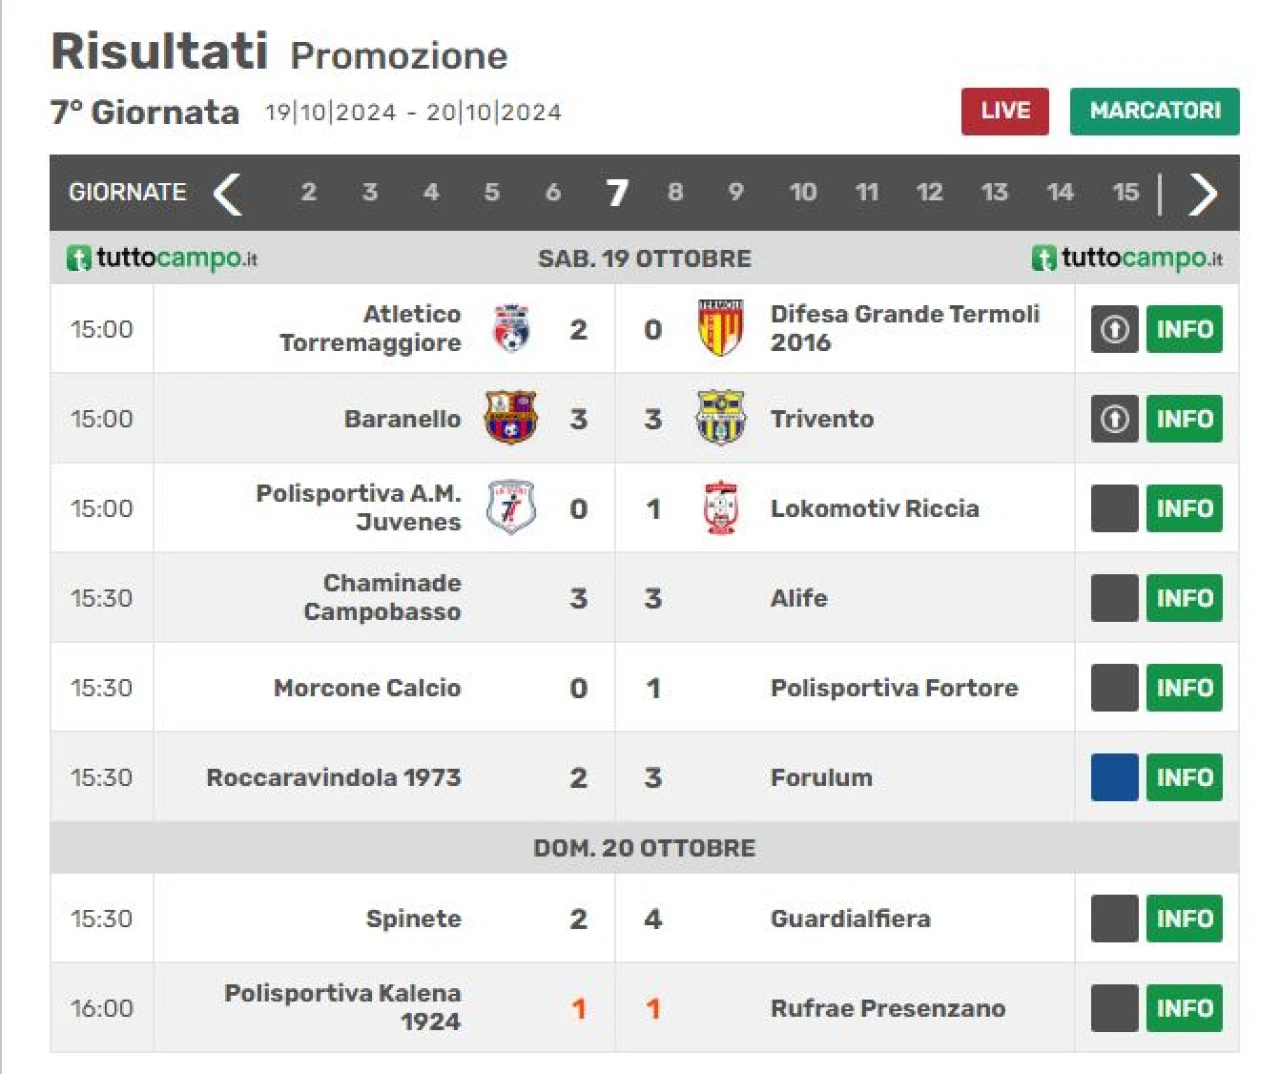This screenshot has width=1280, height=1074.
Task: Click the tuttocampo.it logo on the left
Action: (162, 258)
